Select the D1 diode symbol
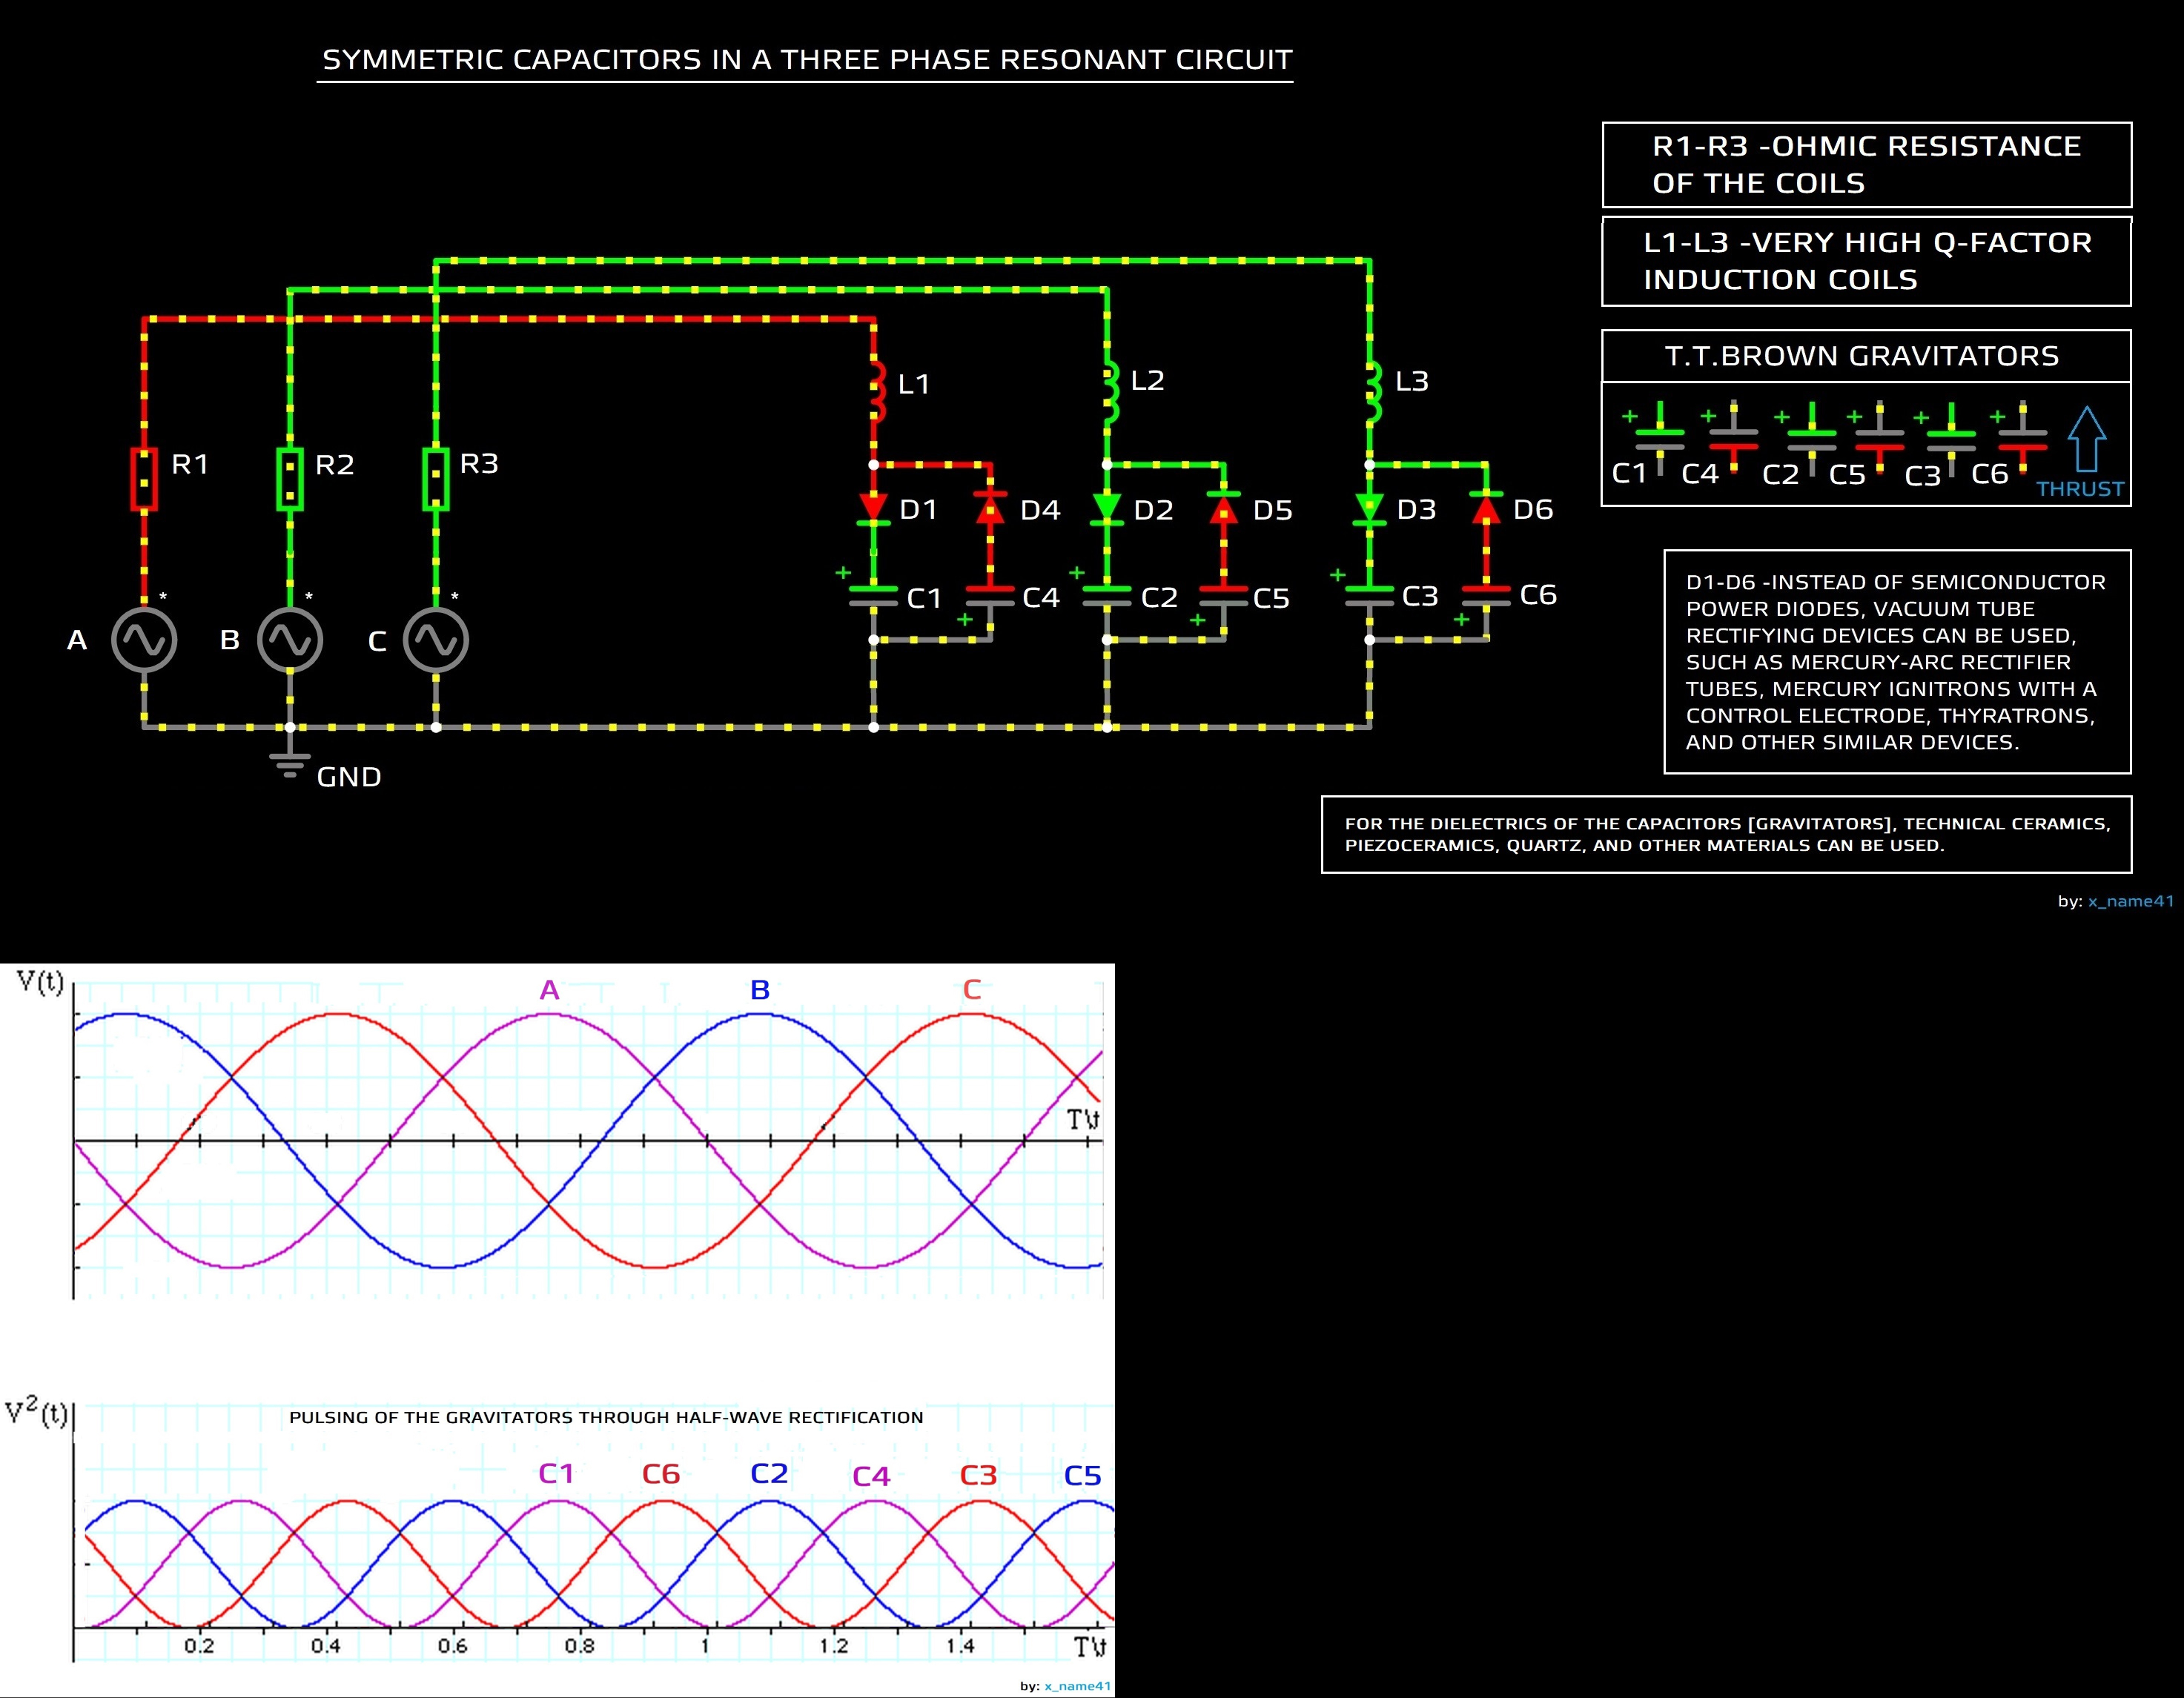 pyautogui.click(x=874, y=508)
